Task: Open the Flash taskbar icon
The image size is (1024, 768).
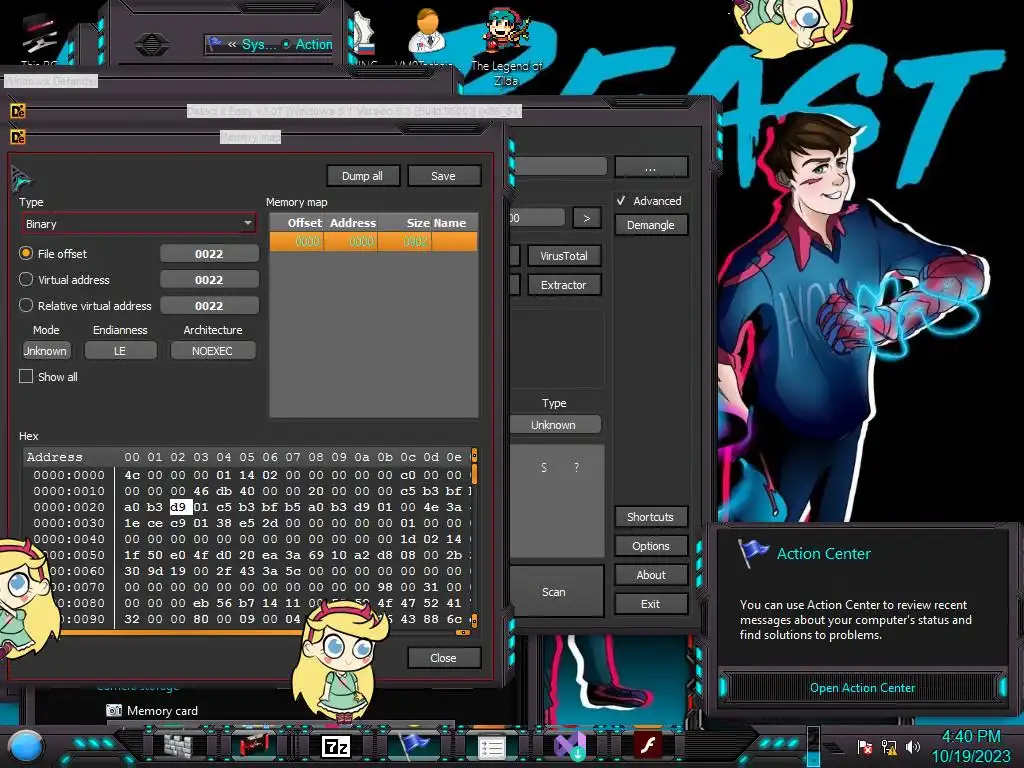Action: pyautogui.click(x=648, y=745)
